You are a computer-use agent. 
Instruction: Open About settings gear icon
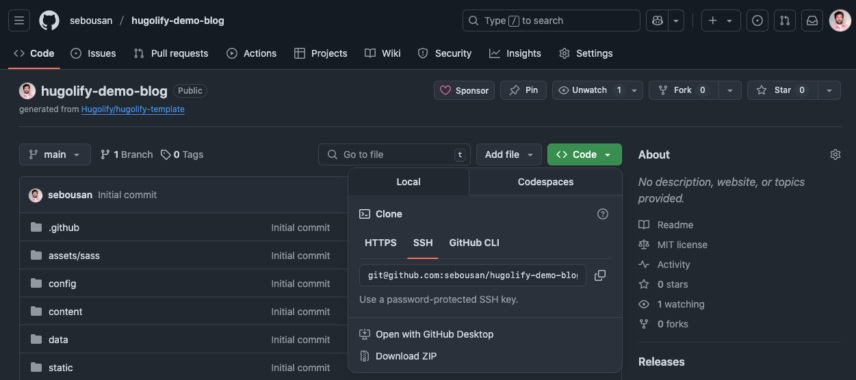(x=835, y=155)
